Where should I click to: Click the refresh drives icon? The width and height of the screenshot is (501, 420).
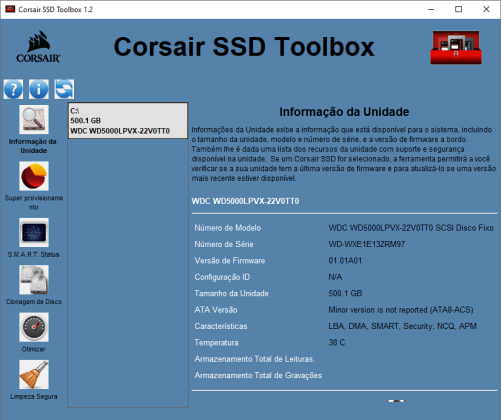point(64,89)
